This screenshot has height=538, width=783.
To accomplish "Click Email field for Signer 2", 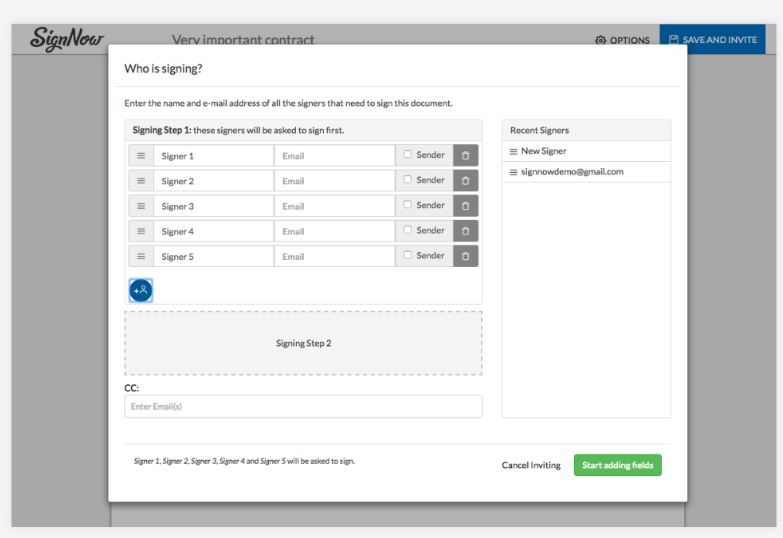I will [334, 181].
